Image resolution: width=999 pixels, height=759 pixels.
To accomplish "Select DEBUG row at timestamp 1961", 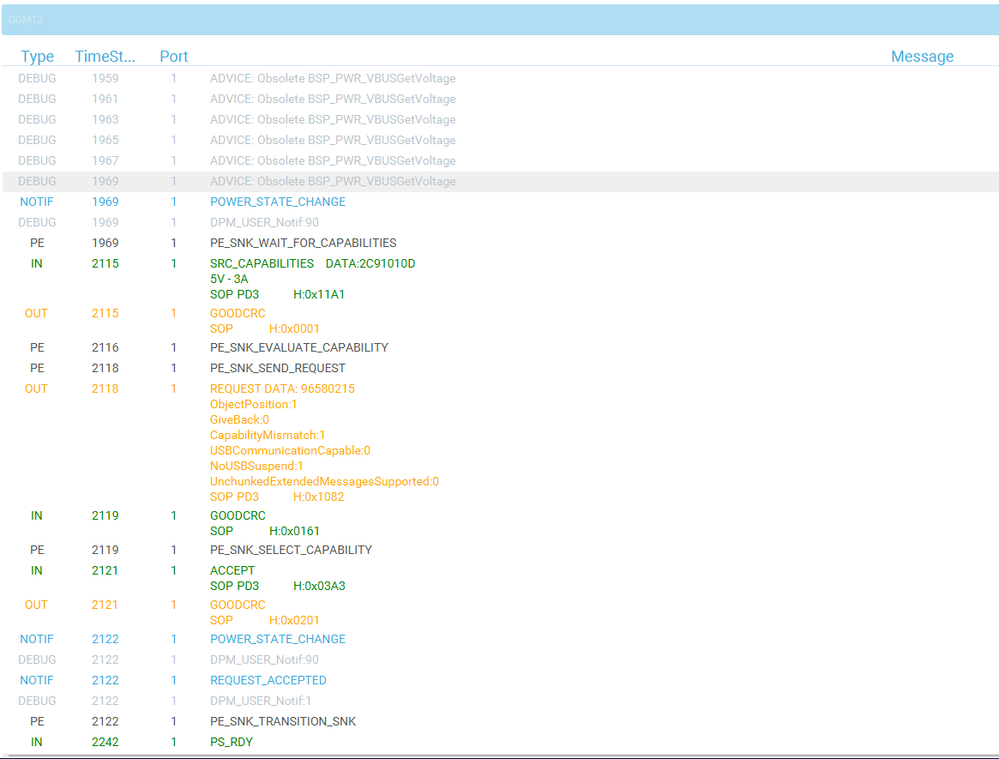I will 501,99.
